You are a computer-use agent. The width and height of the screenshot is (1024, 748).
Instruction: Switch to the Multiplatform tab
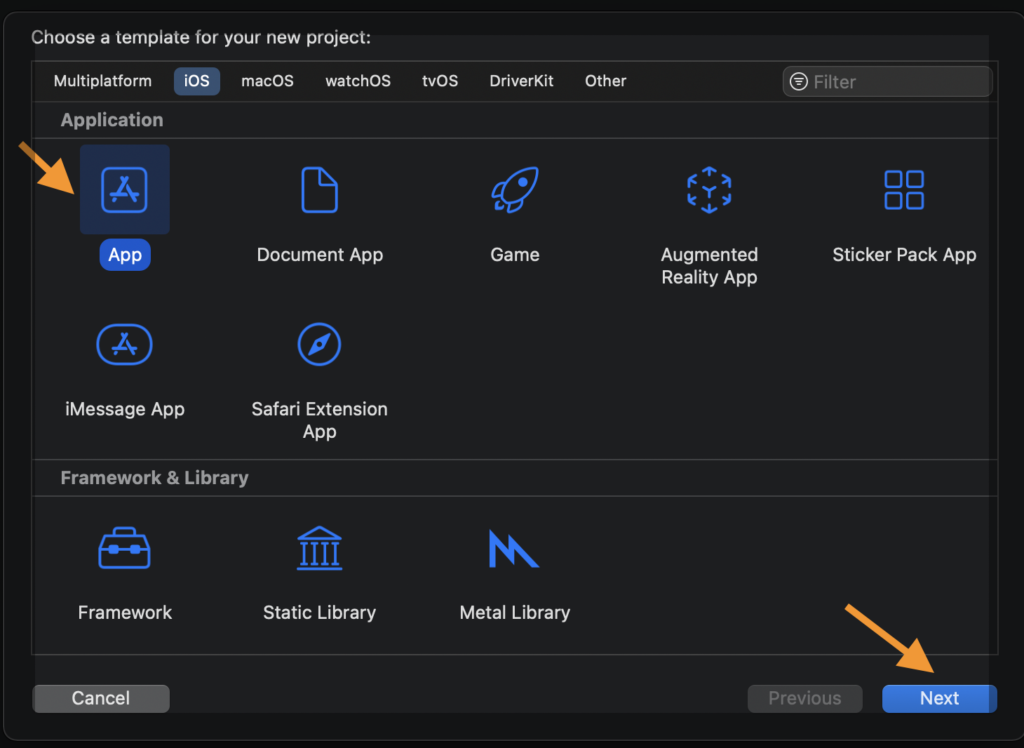(103, 81)
